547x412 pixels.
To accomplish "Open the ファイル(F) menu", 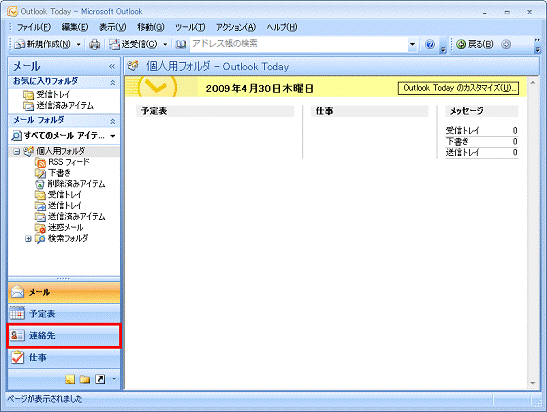I will pyautogui.click(x=34, y=27).
